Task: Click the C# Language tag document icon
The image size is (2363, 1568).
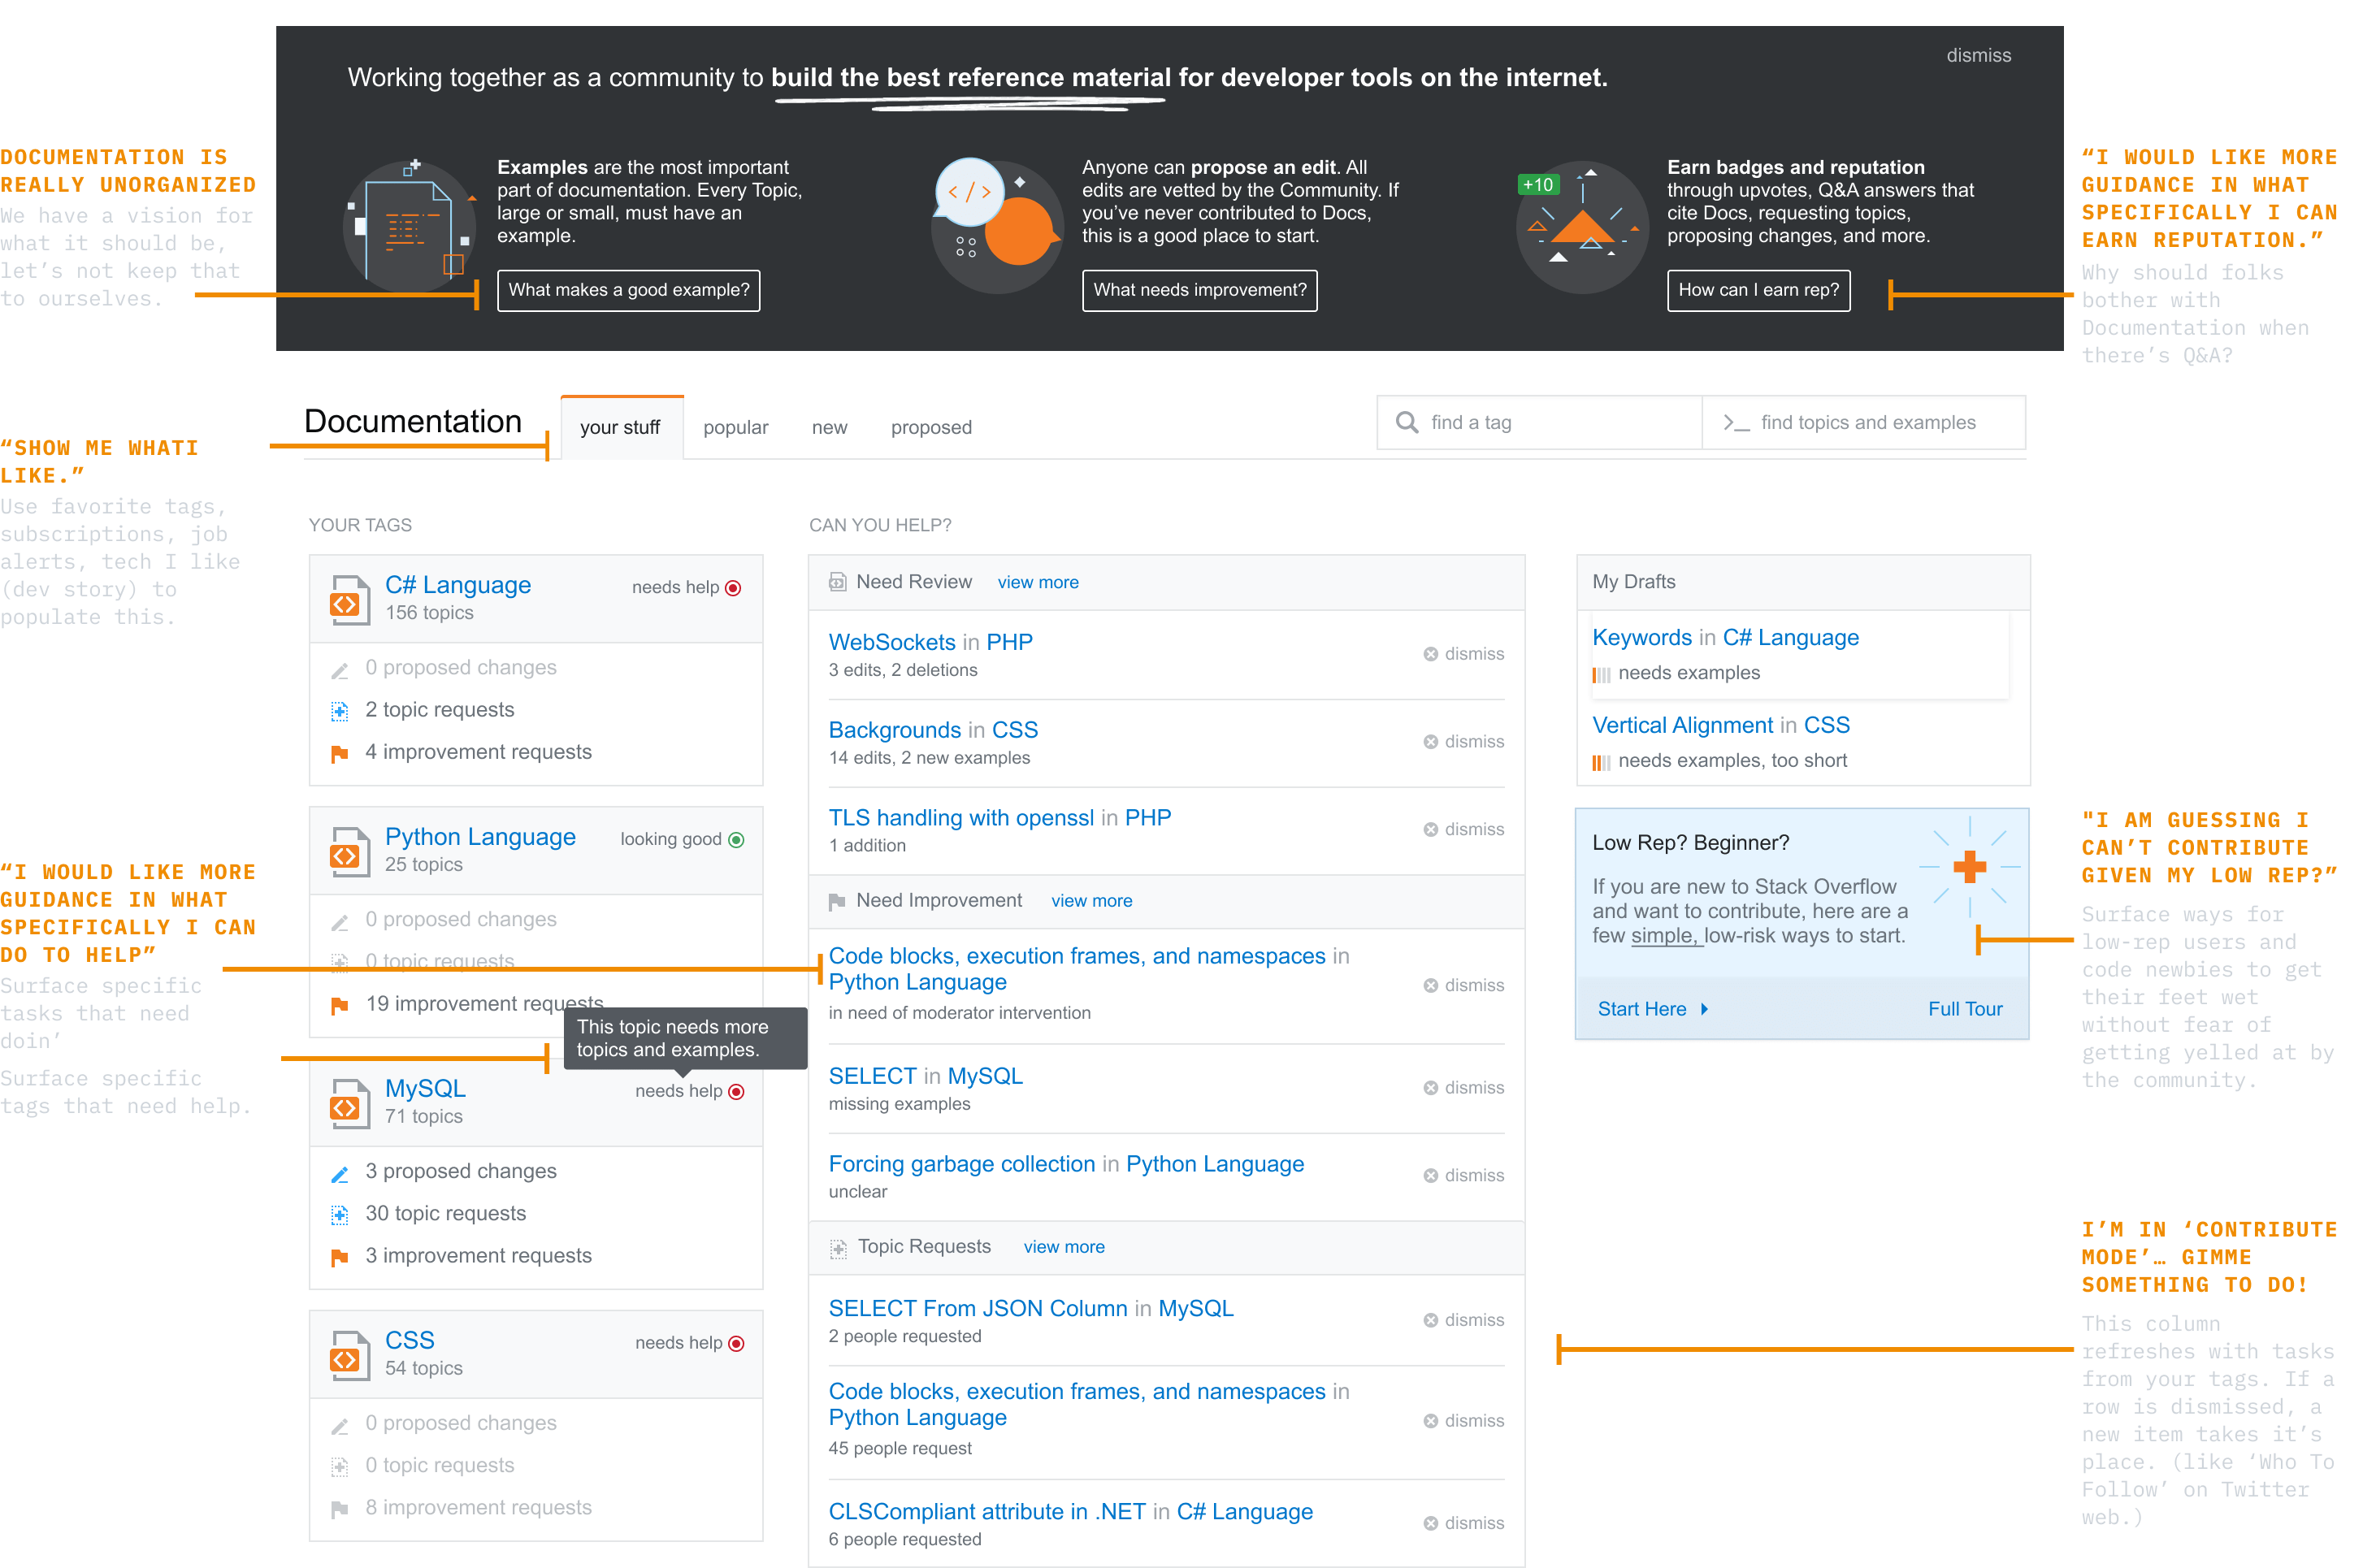Action: 349,600
